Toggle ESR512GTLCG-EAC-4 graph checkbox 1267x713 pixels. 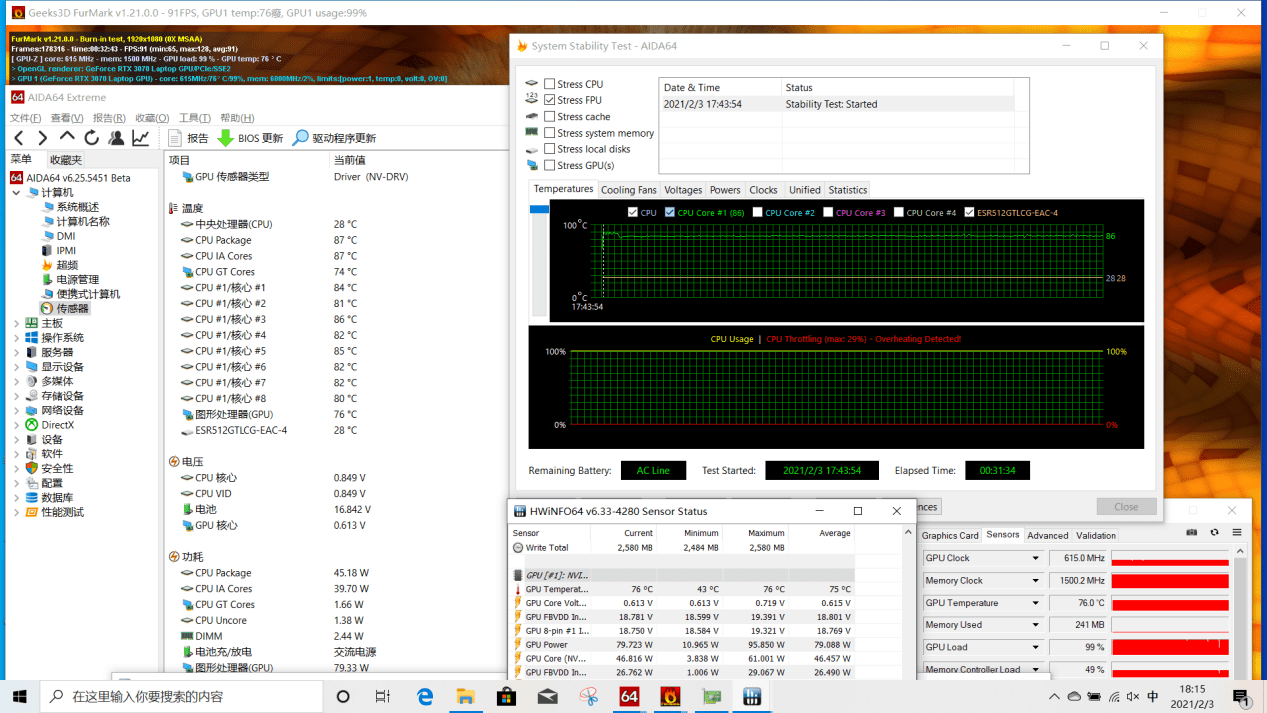tap(969, 212)
